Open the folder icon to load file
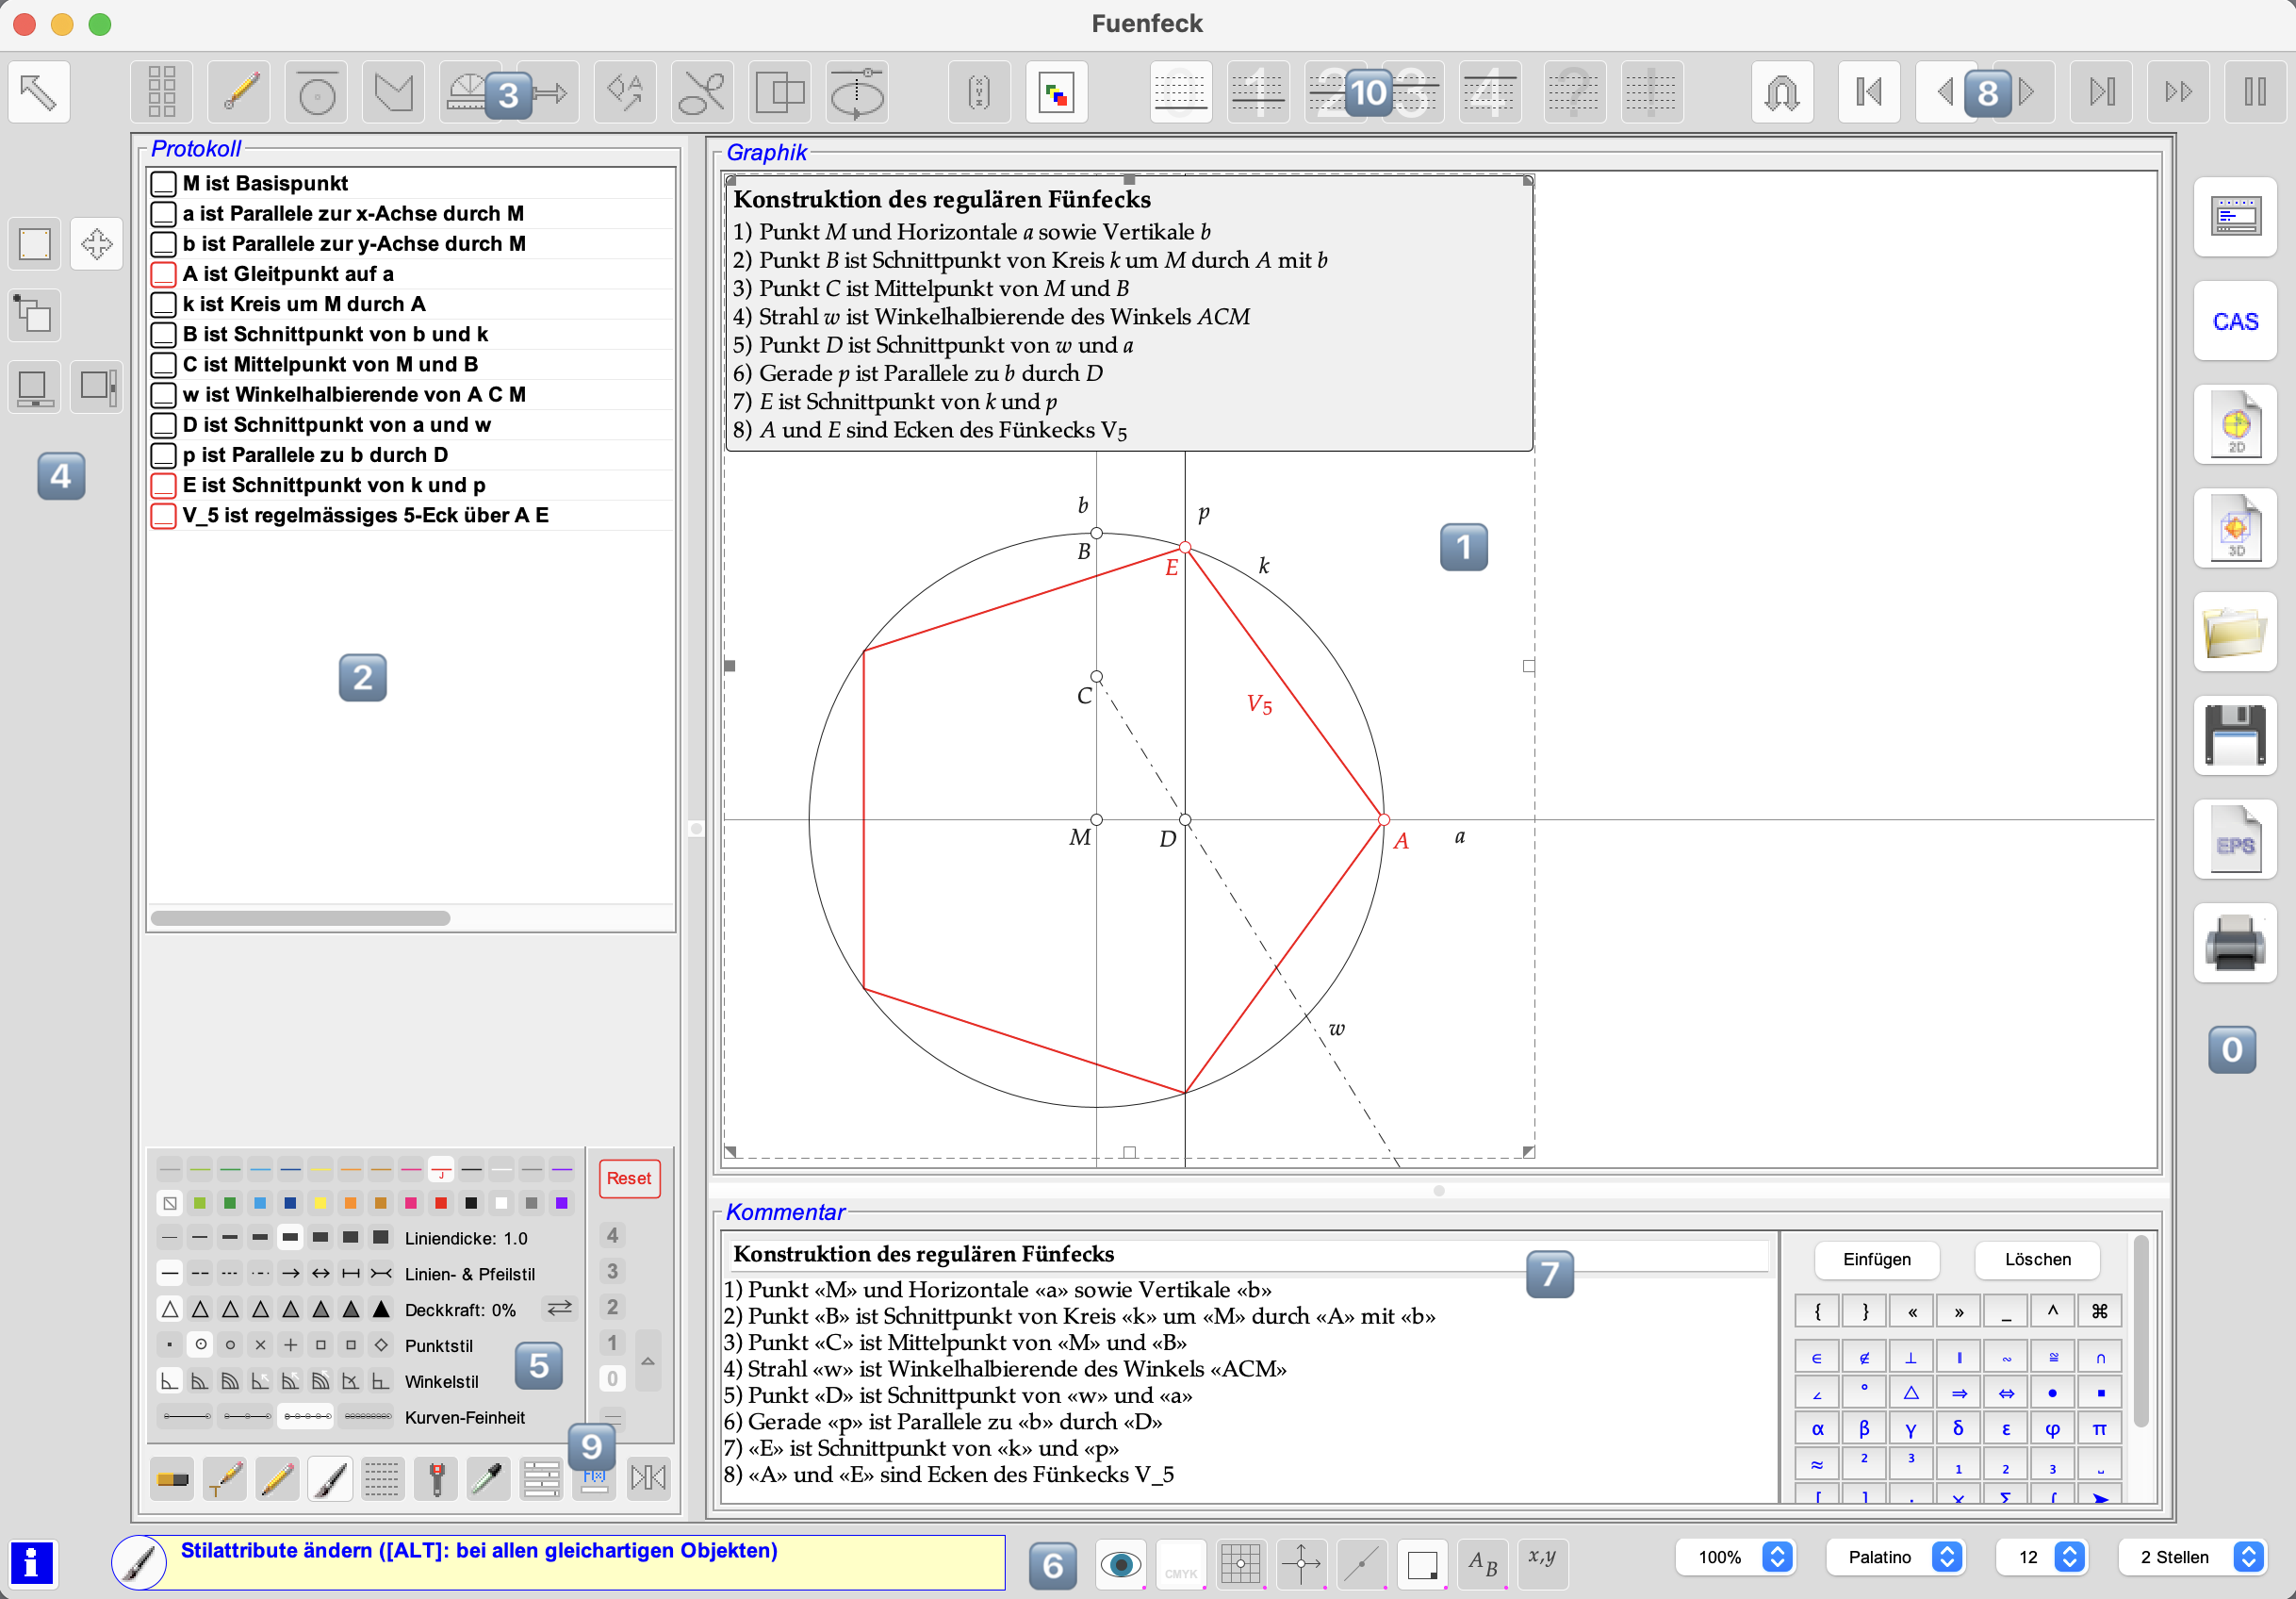2296x1599 pixels. pyautogui.click(x=2234, y=633)
